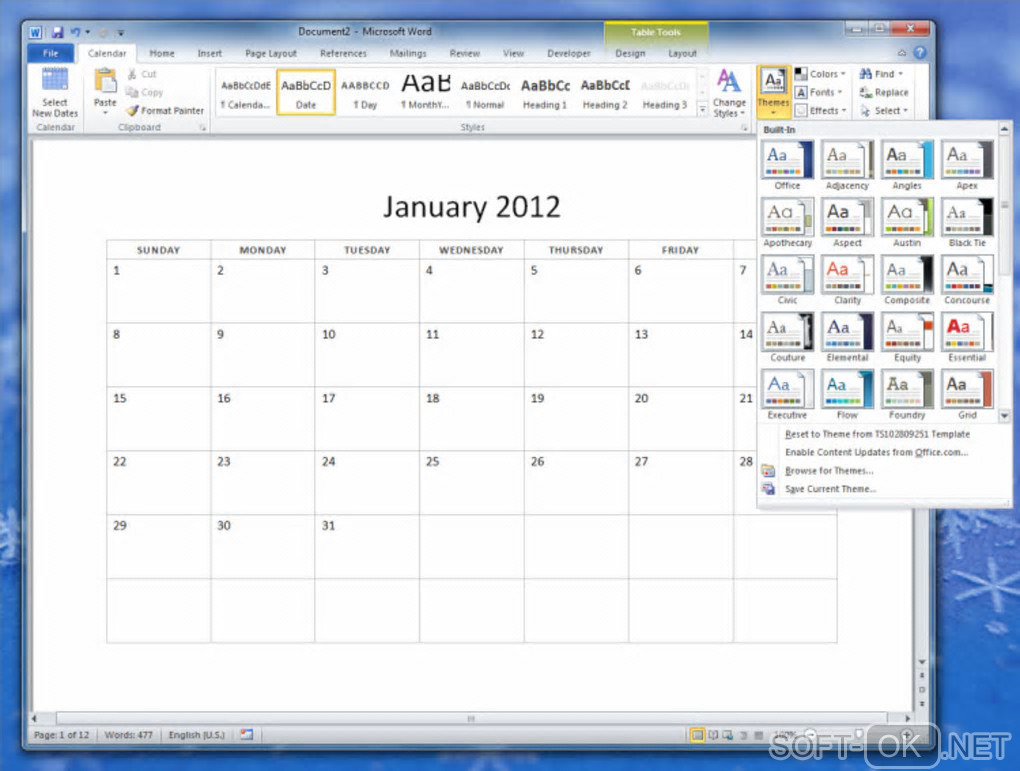Open the Styles pane dialog launcher

click(x=744, y=128)
